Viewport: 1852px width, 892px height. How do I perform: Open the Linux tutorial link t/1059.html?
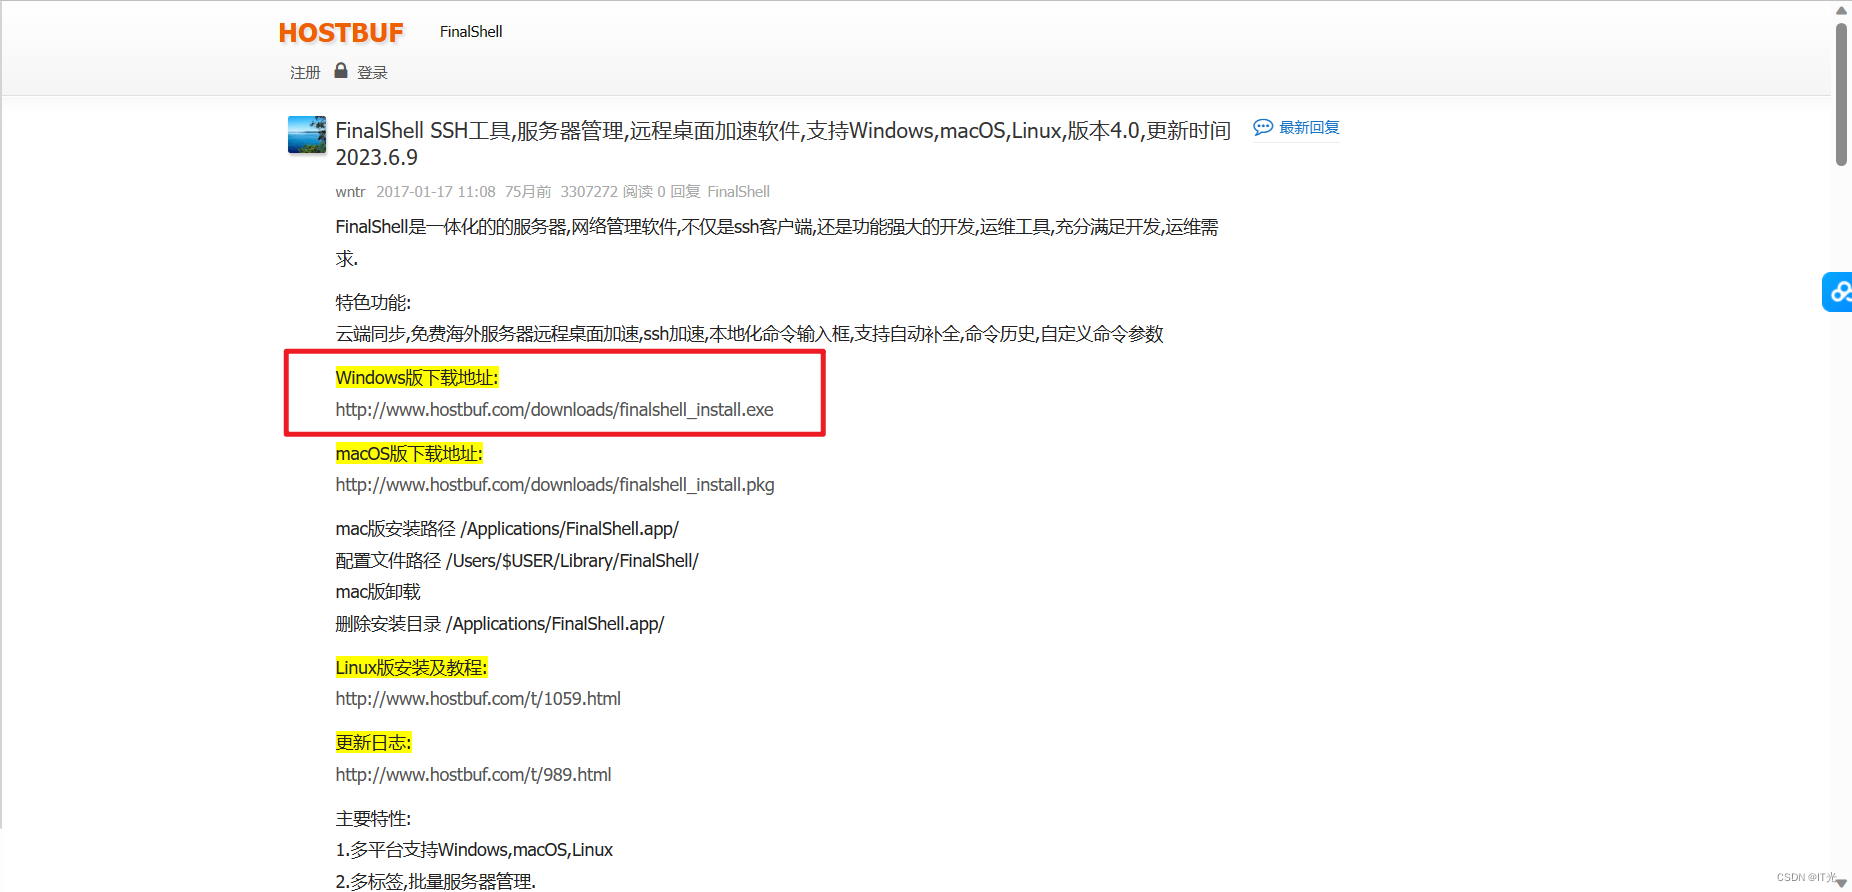click(x=478, y=699)
